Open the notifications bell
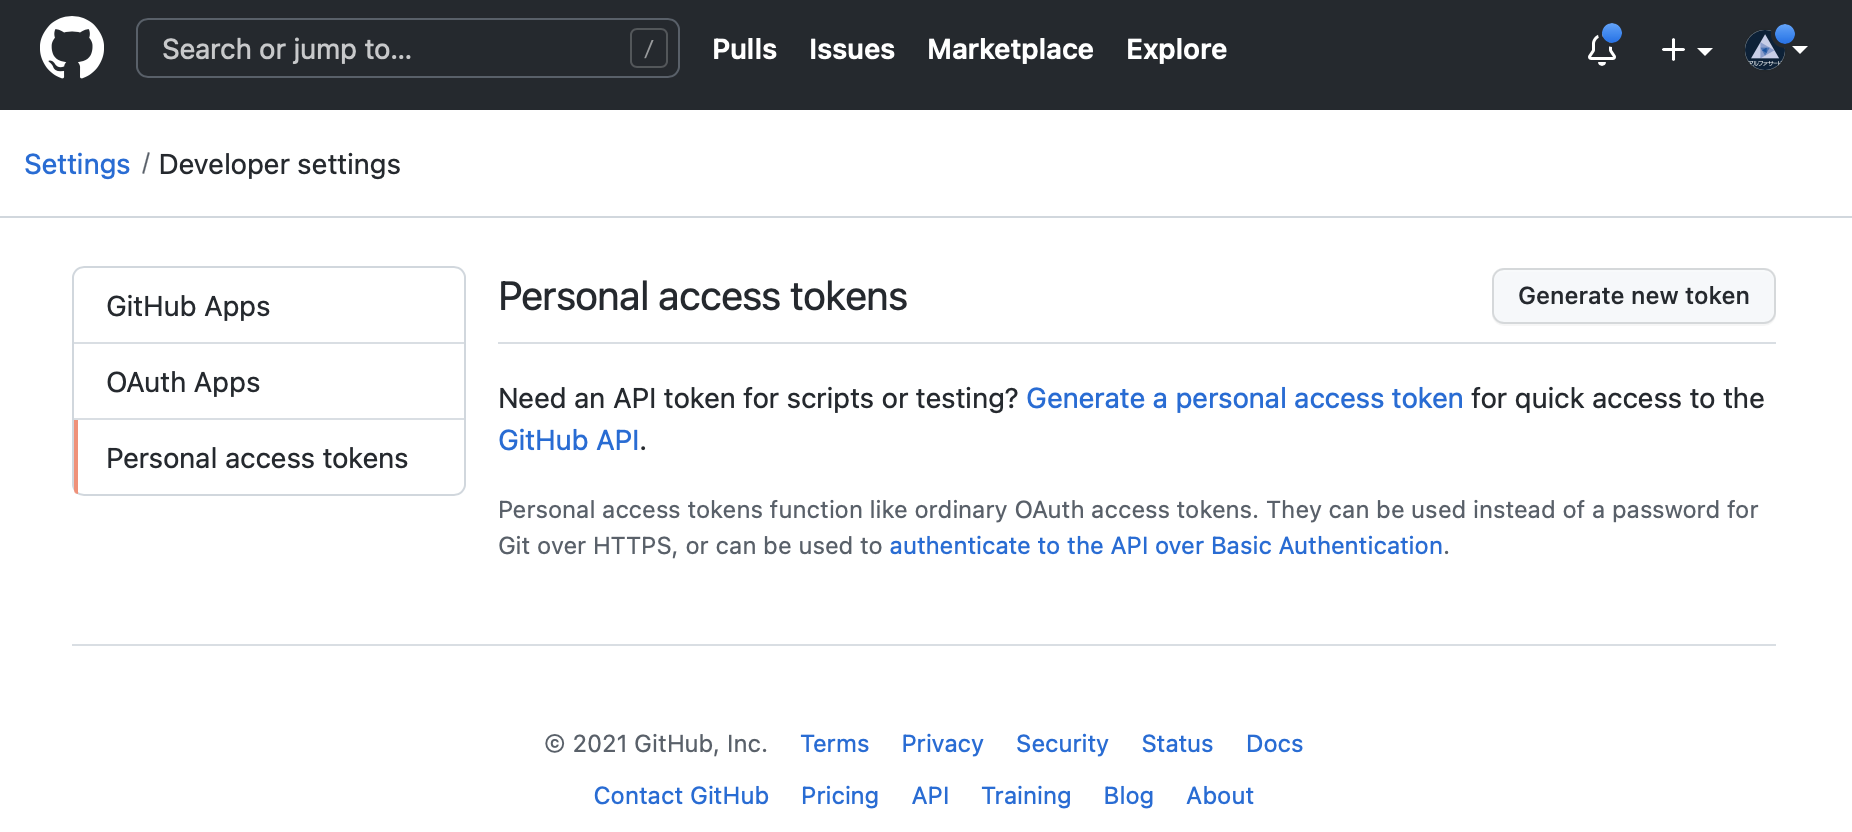Image resolution: width=1852 pixels, height=832 pixels. [1602, 49]
